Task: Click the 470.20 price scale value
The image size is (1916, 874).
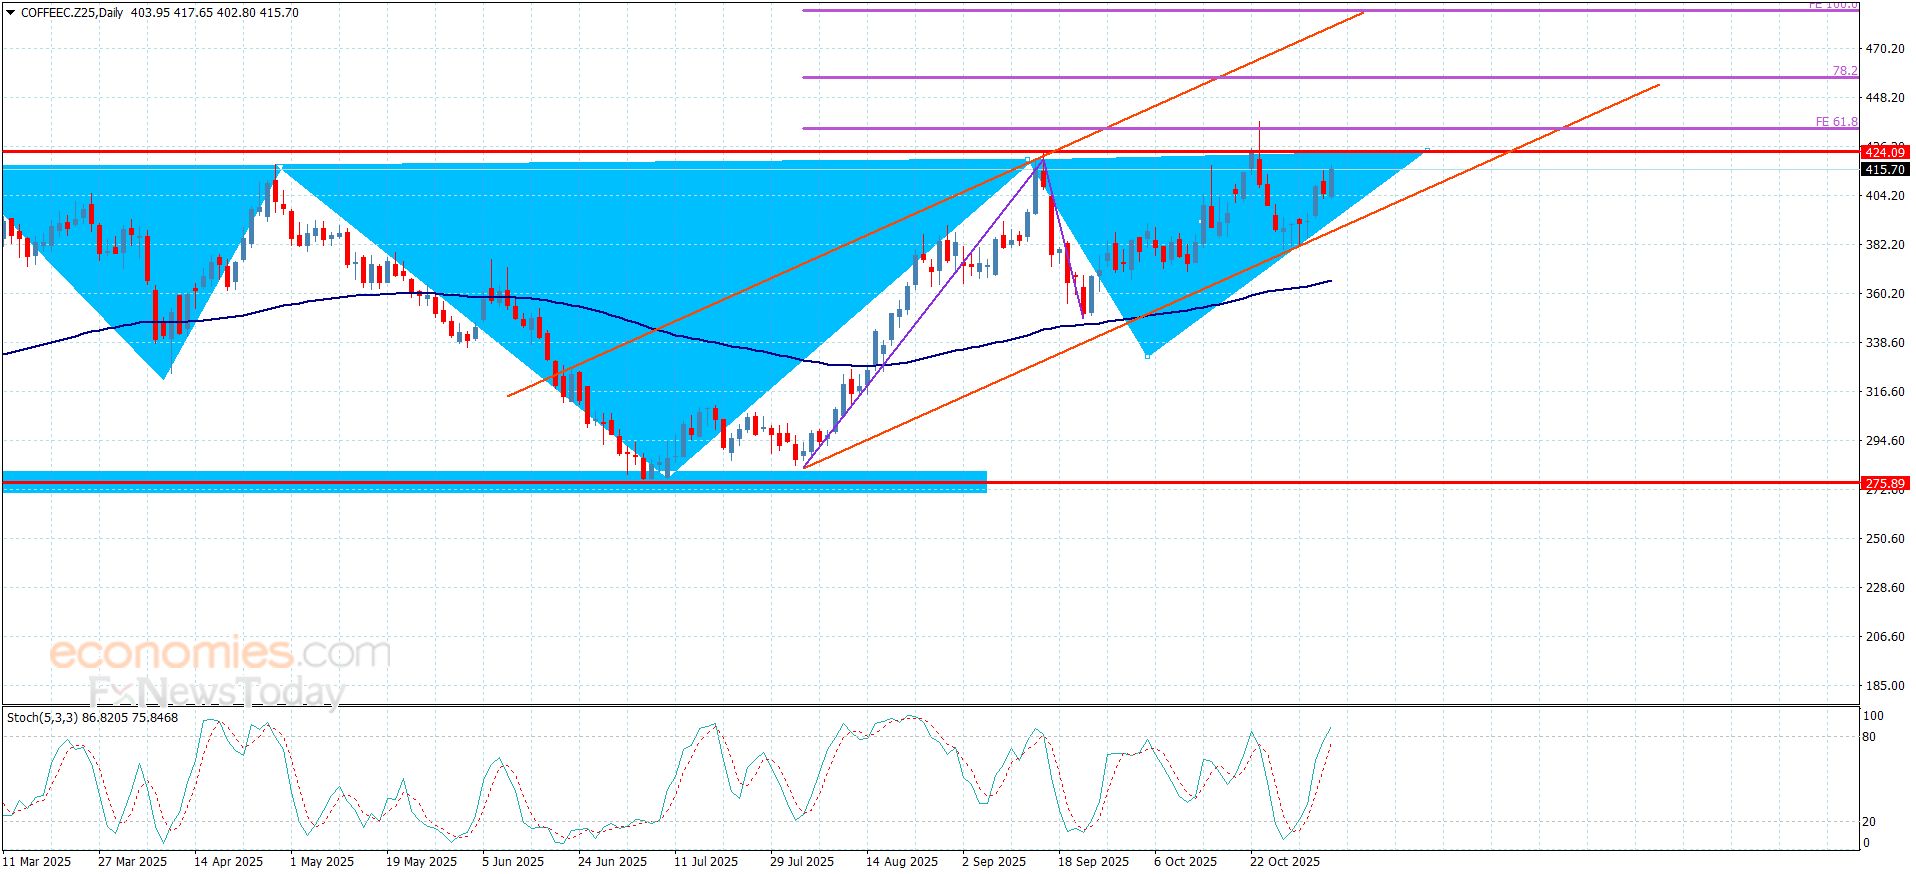Action: (1884, 49)
